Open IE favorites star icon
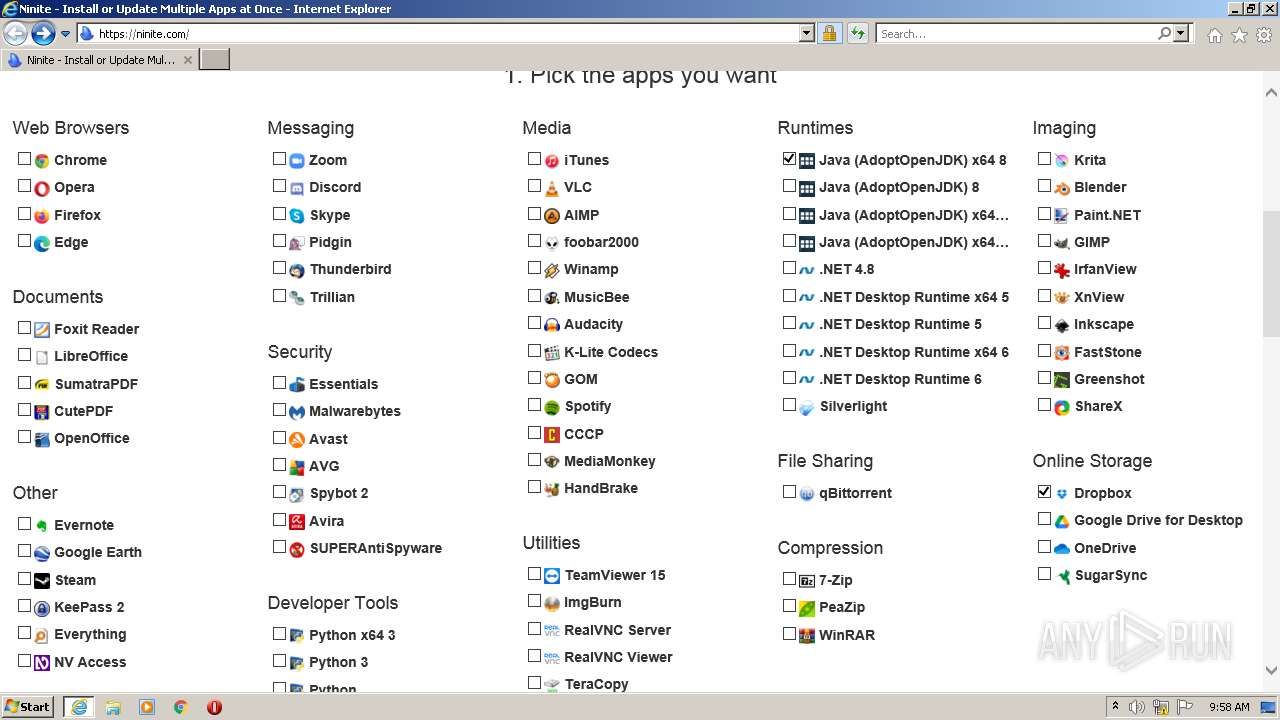1280x720 pixels. click(1239, 34)
